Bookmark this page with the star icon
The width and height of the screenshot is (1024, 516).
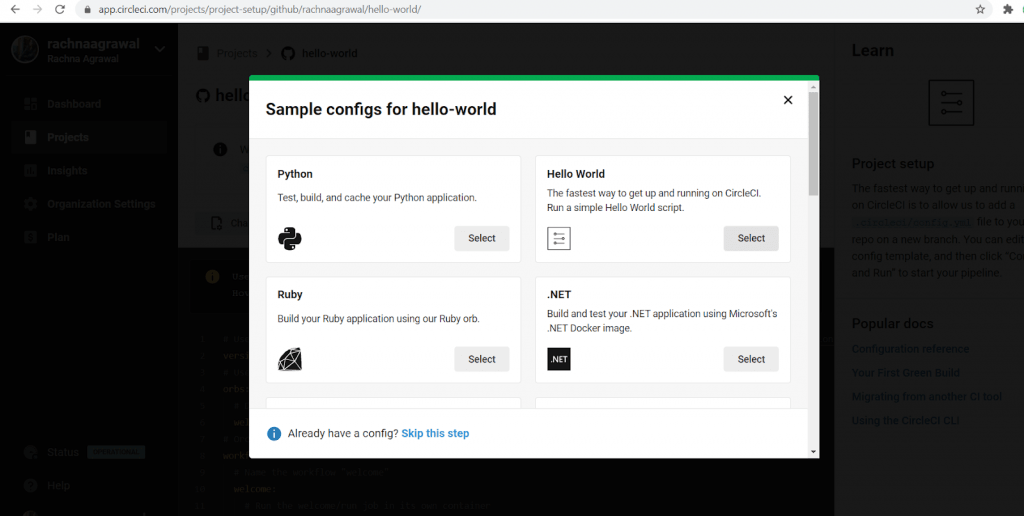click(x=980, y=9)
